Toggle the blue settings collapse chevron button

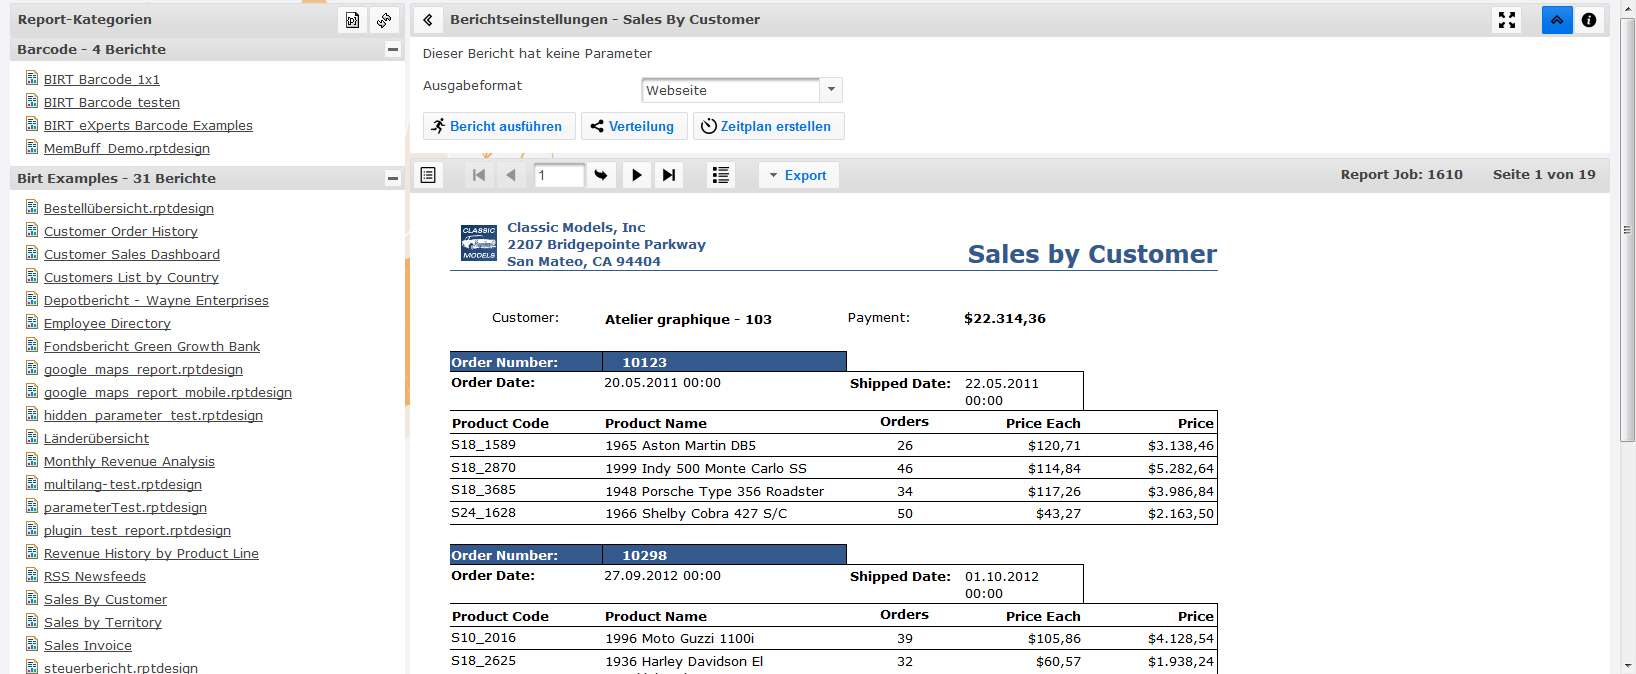click(1557, 20)
